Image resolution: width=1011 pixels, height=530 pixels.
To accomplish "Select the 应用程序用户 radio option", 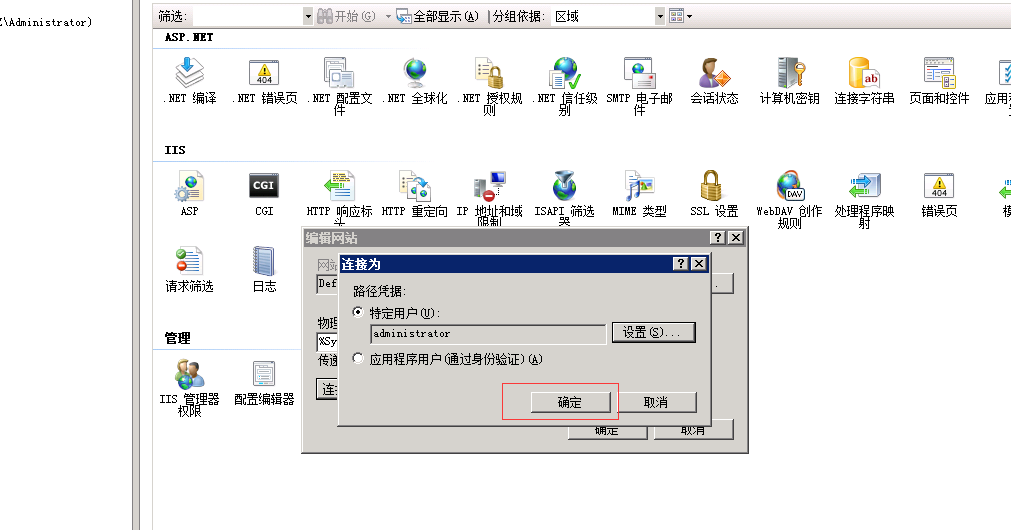I will (x=358, y=358).
